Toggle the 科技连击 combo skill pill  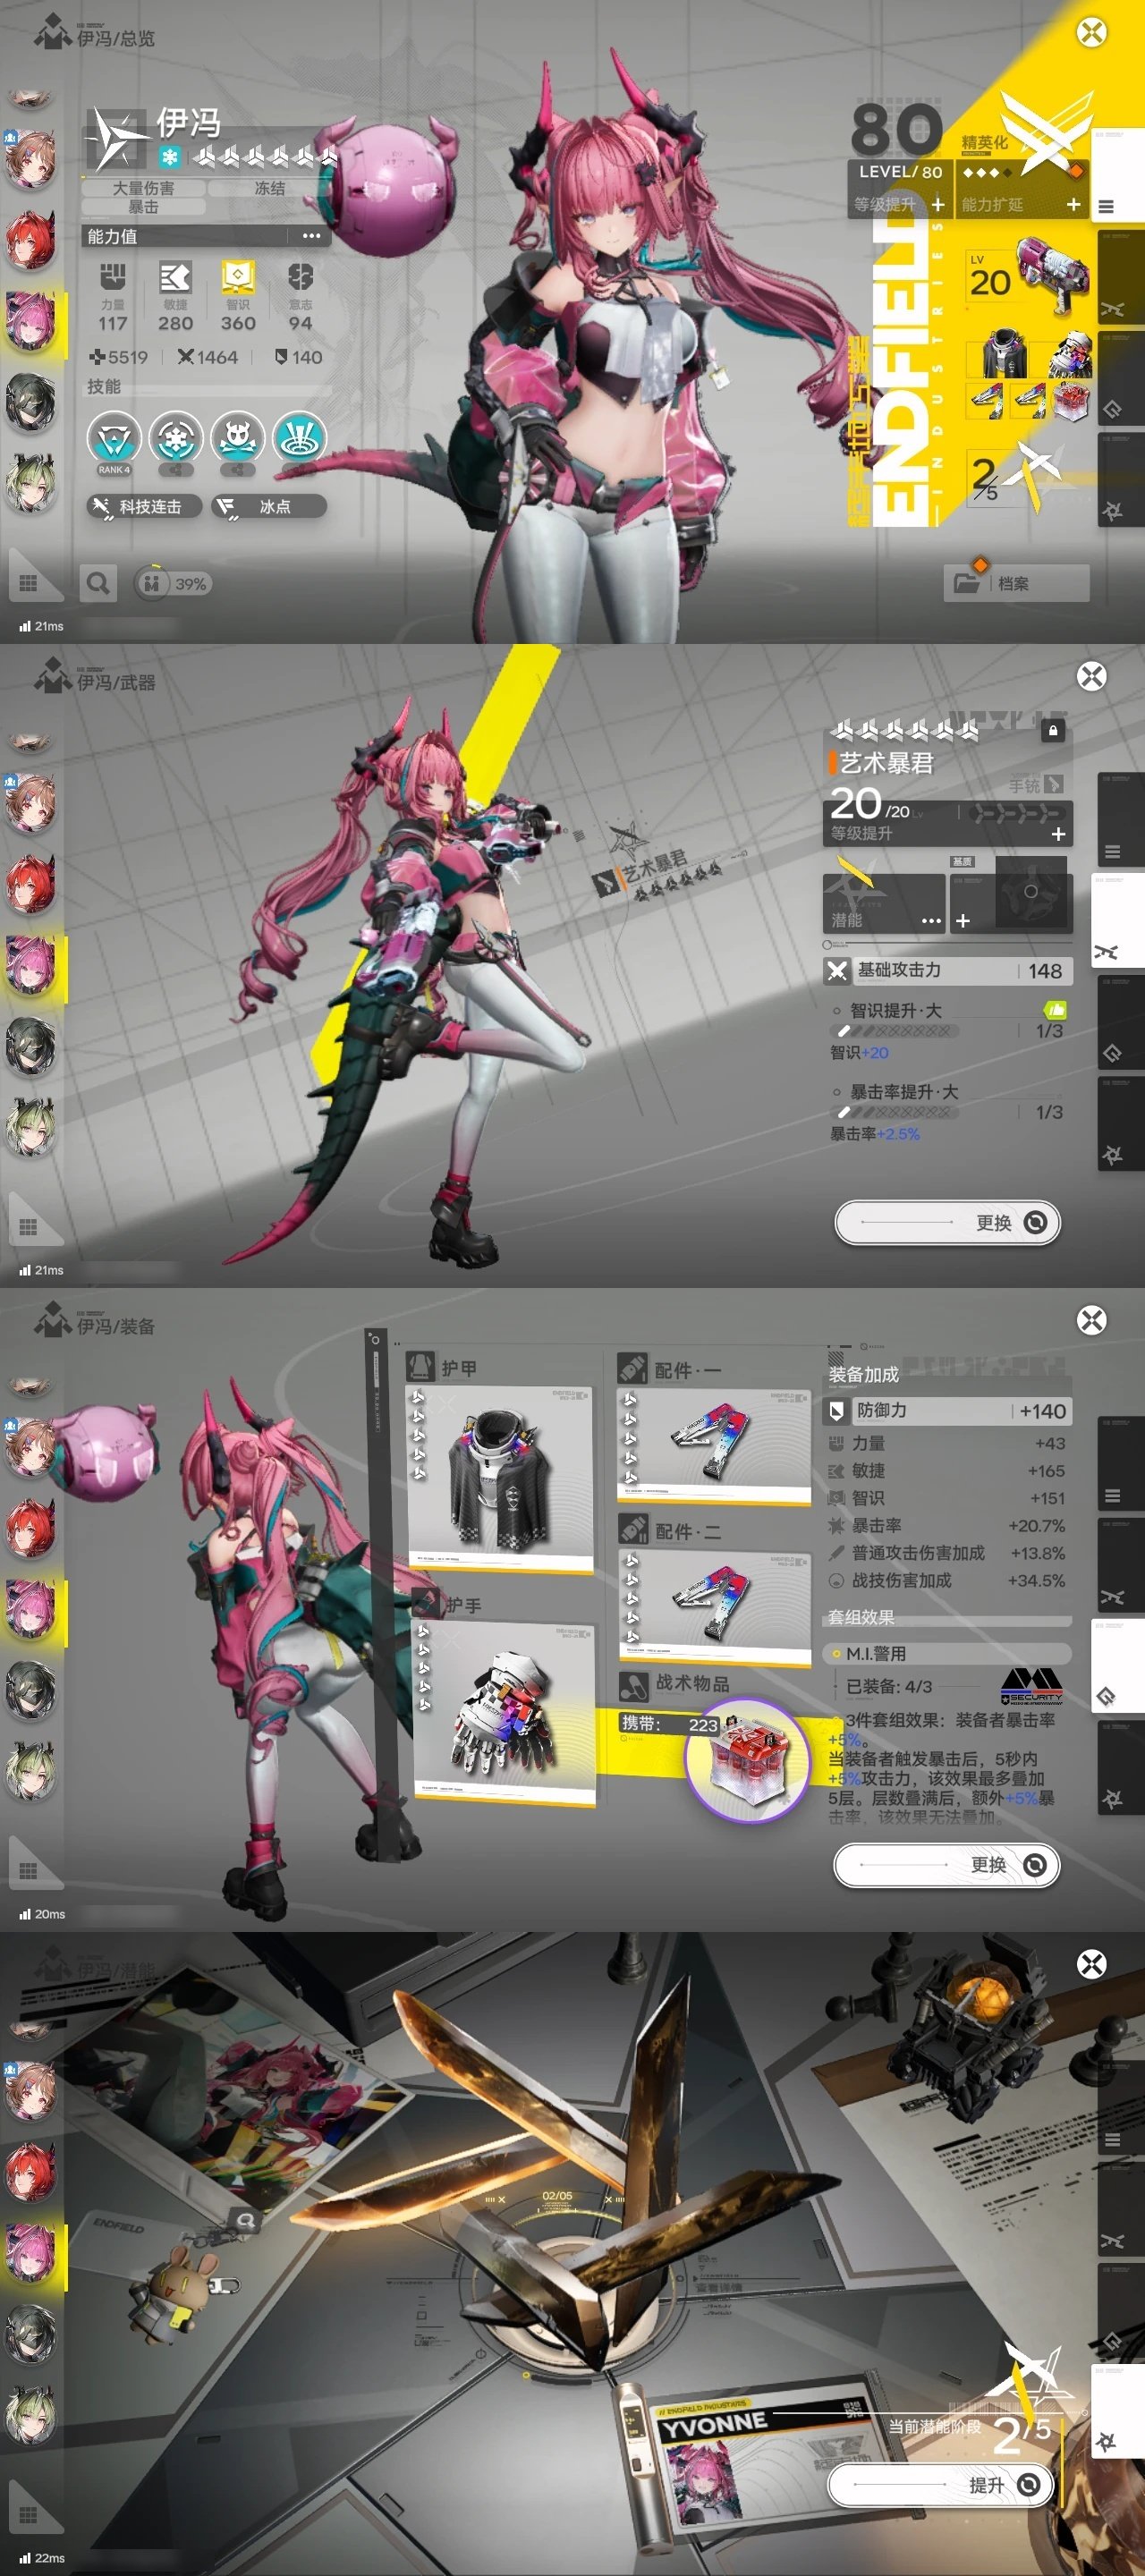pos(144,507)
